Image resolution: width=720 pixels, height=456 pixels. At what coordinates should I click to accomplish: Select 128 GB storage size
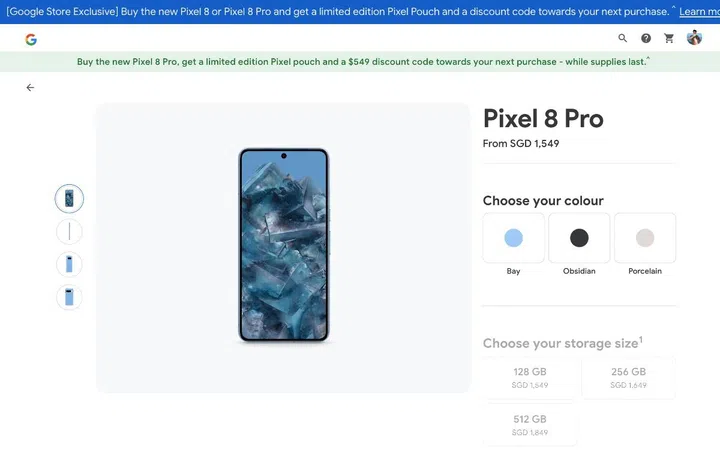point(529,377)
